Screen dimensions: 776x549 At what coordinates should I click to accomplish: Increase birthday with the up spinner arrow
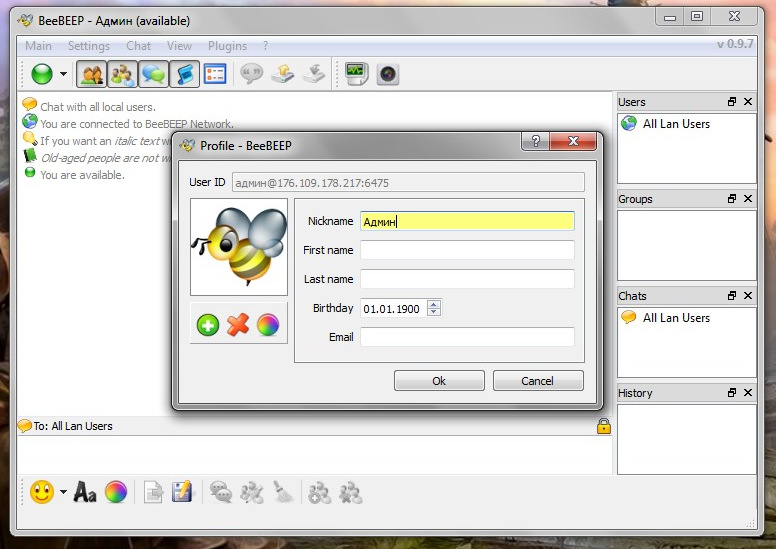pyautogui.click(x=434, y=304)
